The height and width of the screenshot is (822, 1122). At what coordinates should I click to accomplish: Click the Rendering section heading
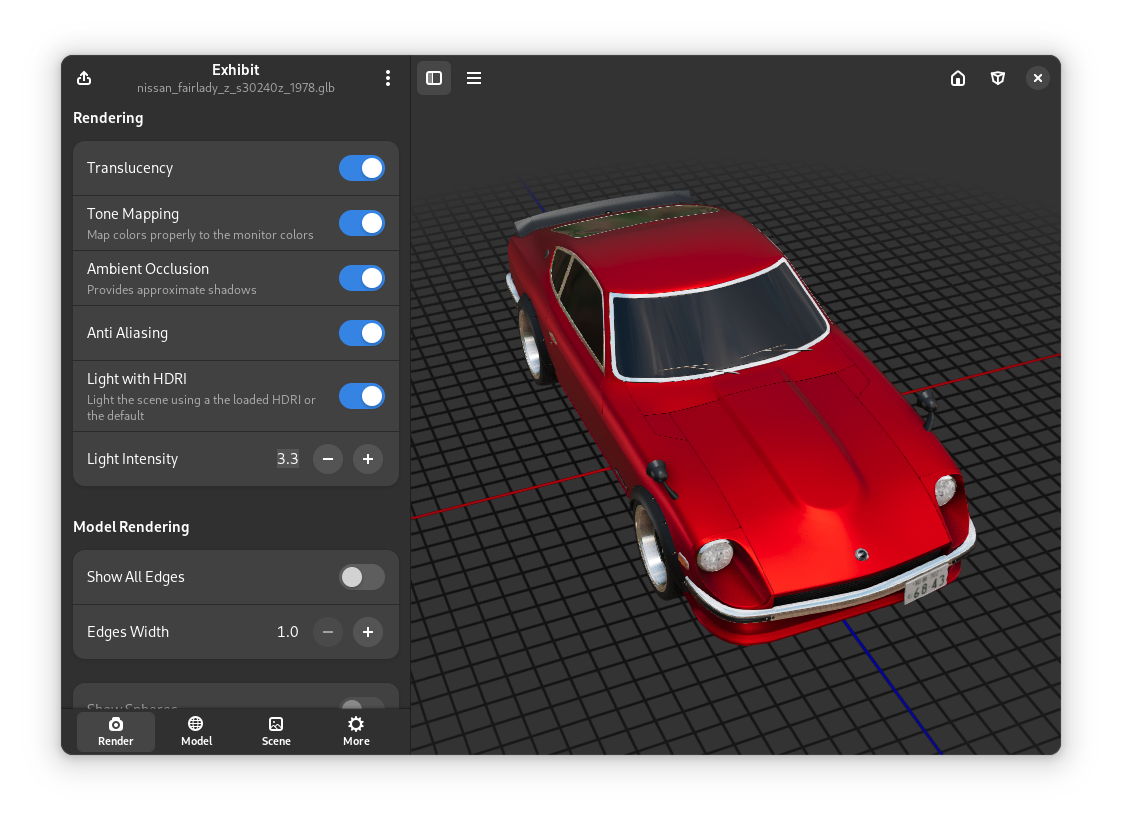(108, 118)
